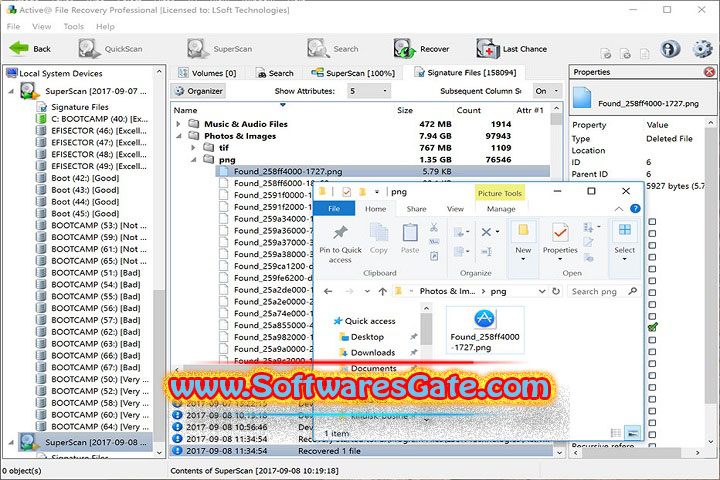Open the Show Attributes dropdown

point(369,91)
